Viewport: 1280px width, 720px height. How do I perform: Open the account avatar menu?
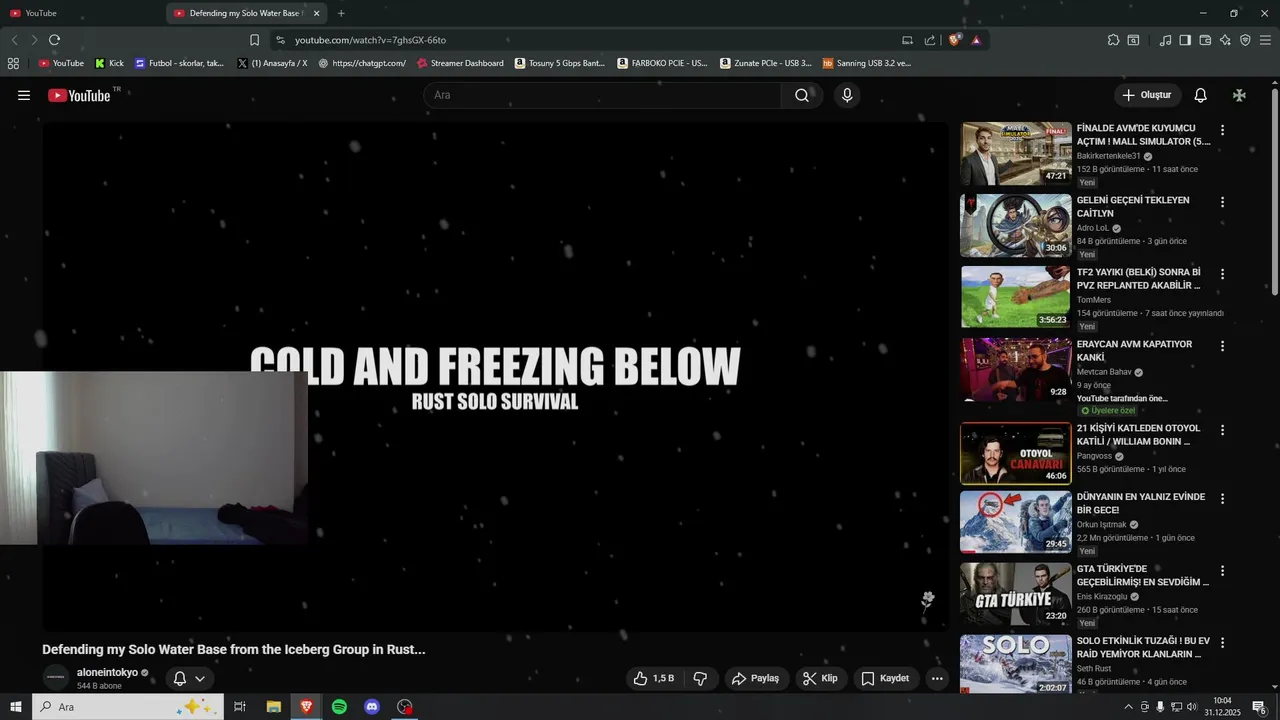[1239, 95]
